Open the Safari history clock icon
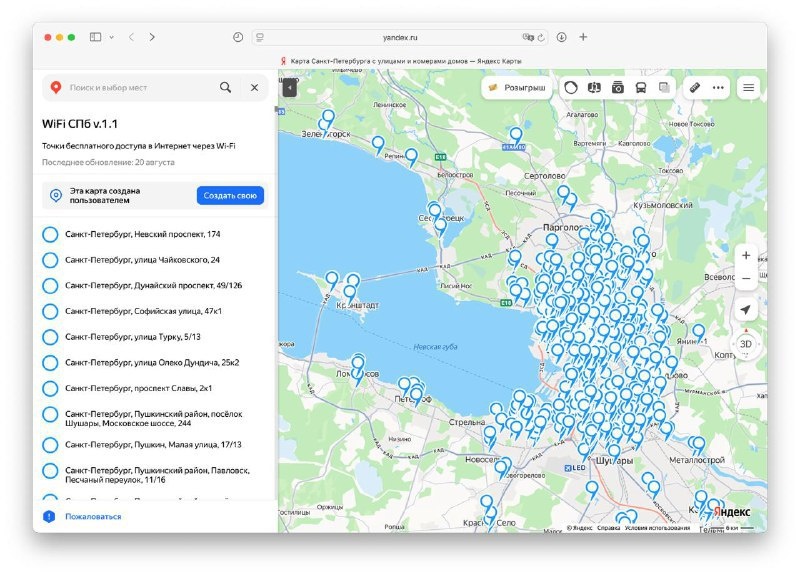Viewport: 800px width, 576px height. (x=238, y=37)
